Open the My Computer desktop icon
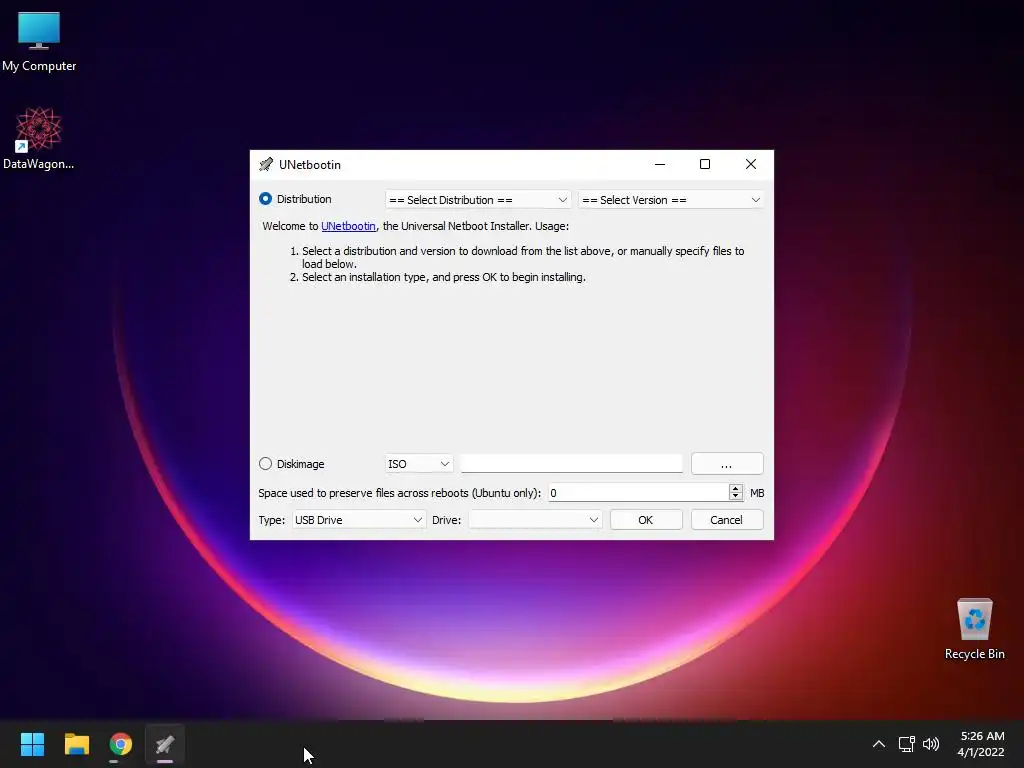Image resolution: width=1024 pixels, height=768 pixels. point(39,41)
